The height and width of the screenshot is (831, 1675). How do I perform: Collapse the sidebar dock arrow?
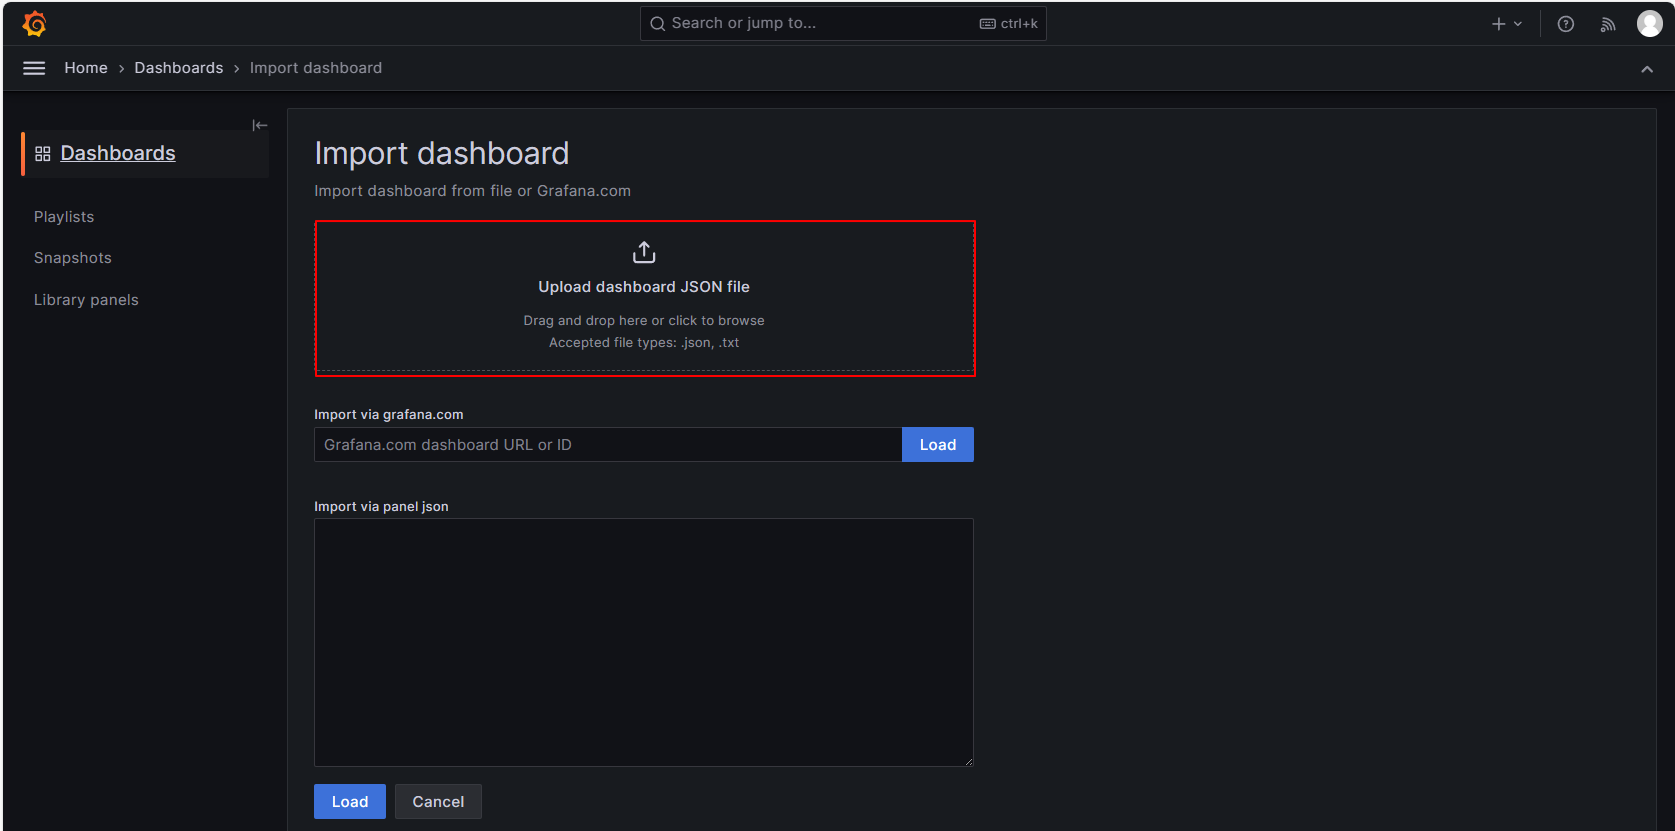tap(260, 125)
